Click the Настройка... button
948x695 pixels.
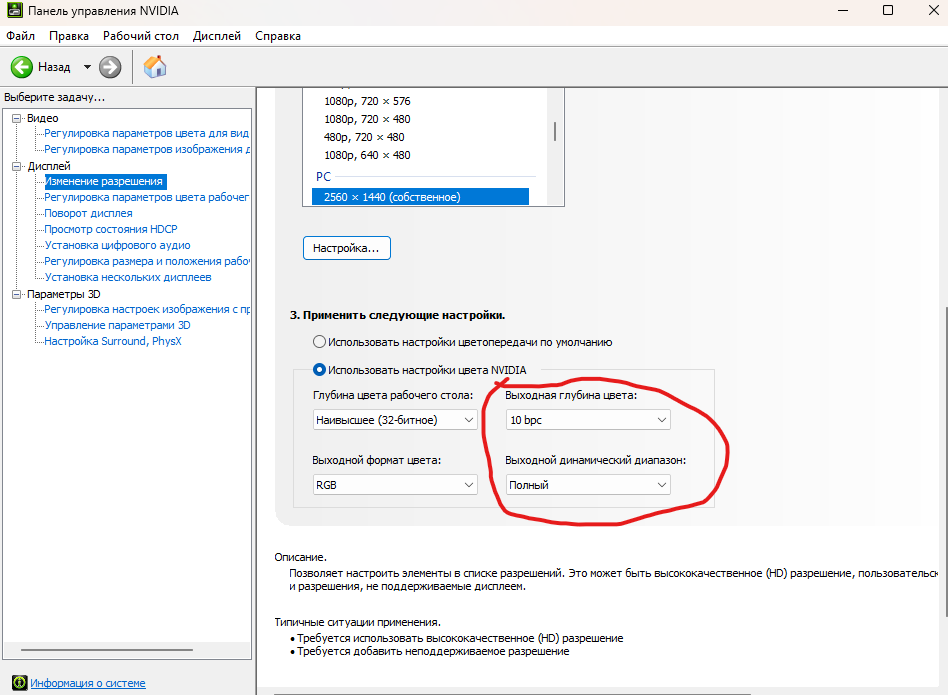[x=346, y=248]
